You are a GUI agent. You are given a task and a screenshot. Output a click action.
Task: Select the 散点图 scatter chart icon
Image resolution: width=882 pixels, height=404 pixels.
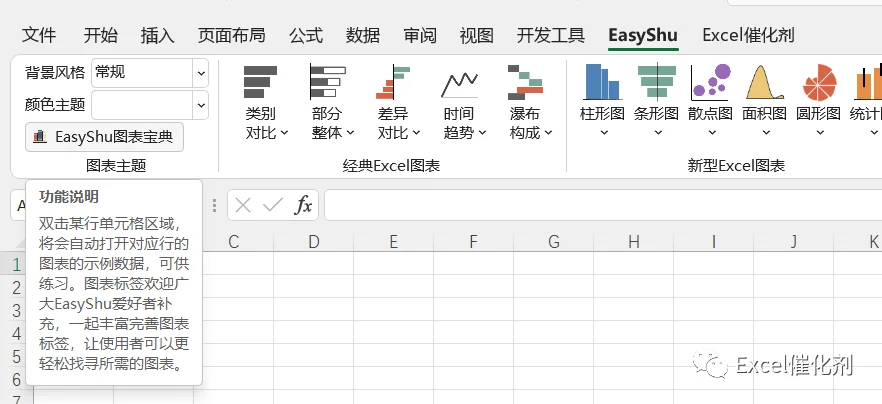(710, 82)
